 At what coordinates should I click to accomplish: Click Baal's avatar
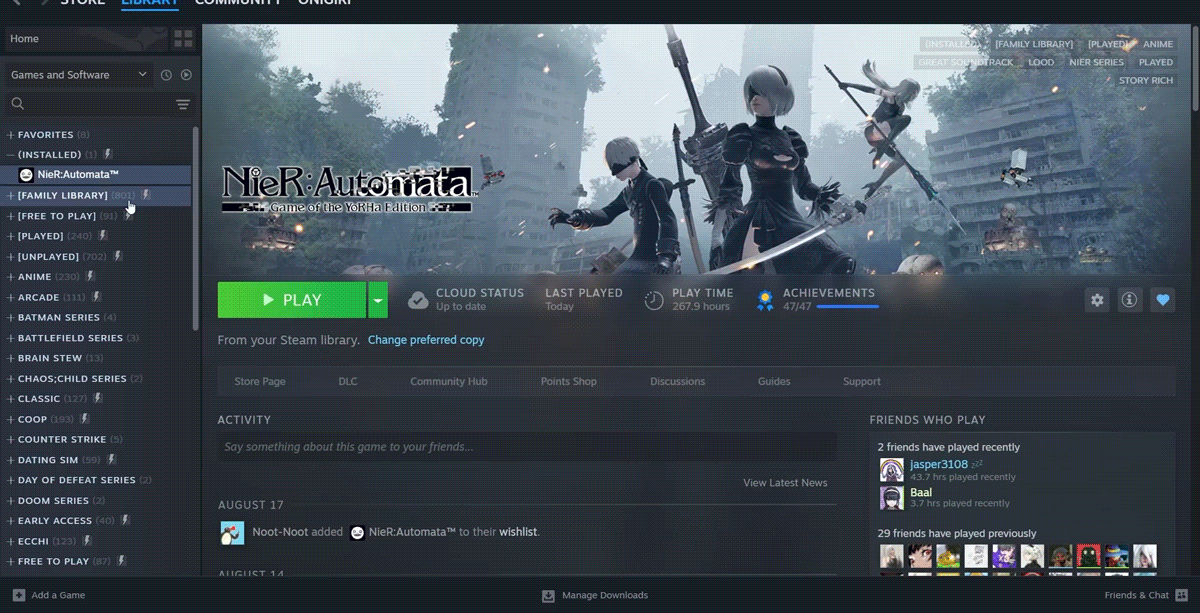pyautogui.click(x=891, y=497)
